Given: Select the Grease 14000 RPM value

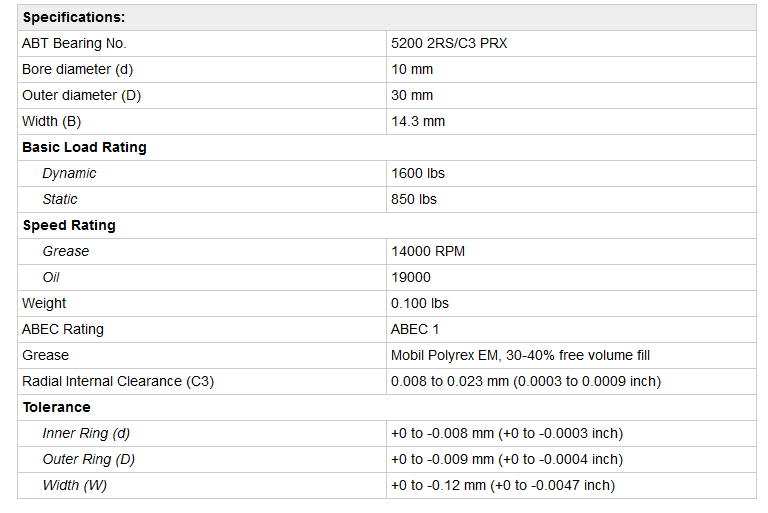Looking at the screenshot, I should point(428,251).
